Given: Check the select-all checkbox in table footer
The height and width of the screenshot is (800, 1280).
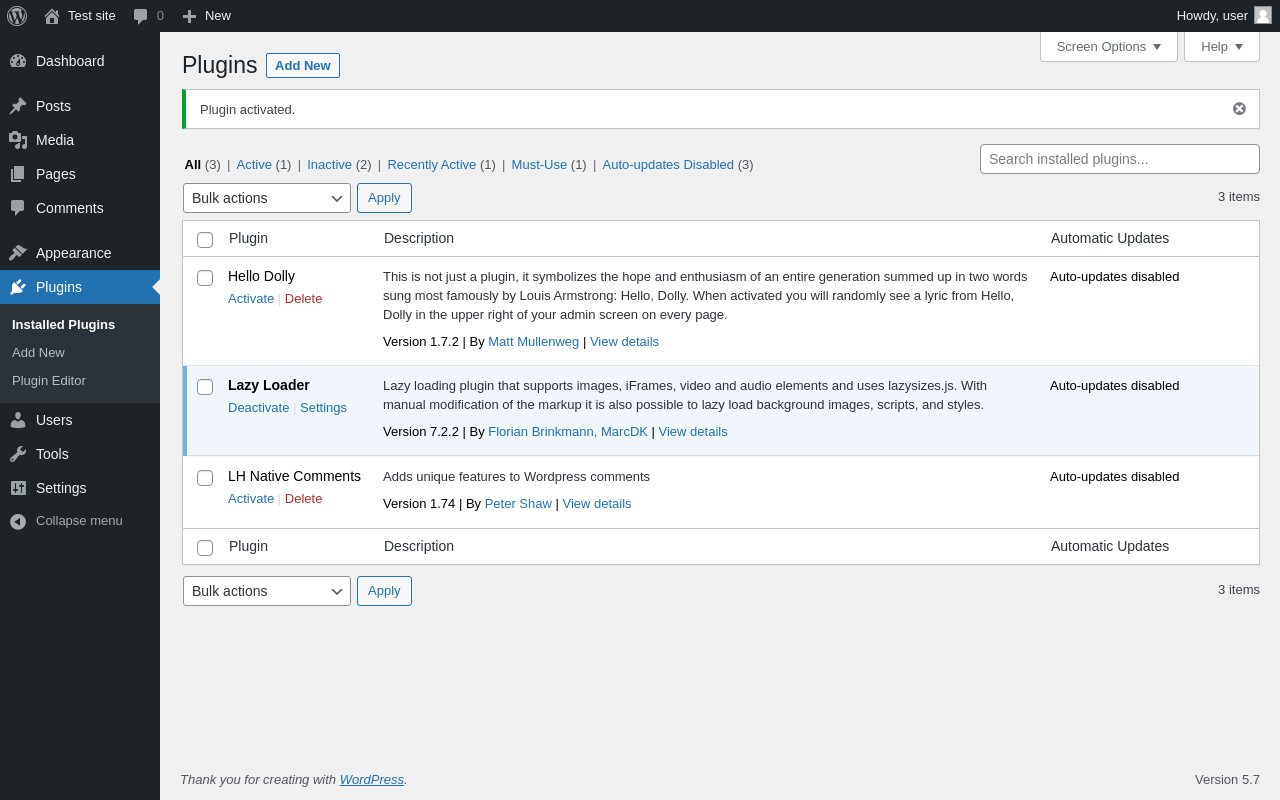Looking at the screenshot, I should click(205, 548).
